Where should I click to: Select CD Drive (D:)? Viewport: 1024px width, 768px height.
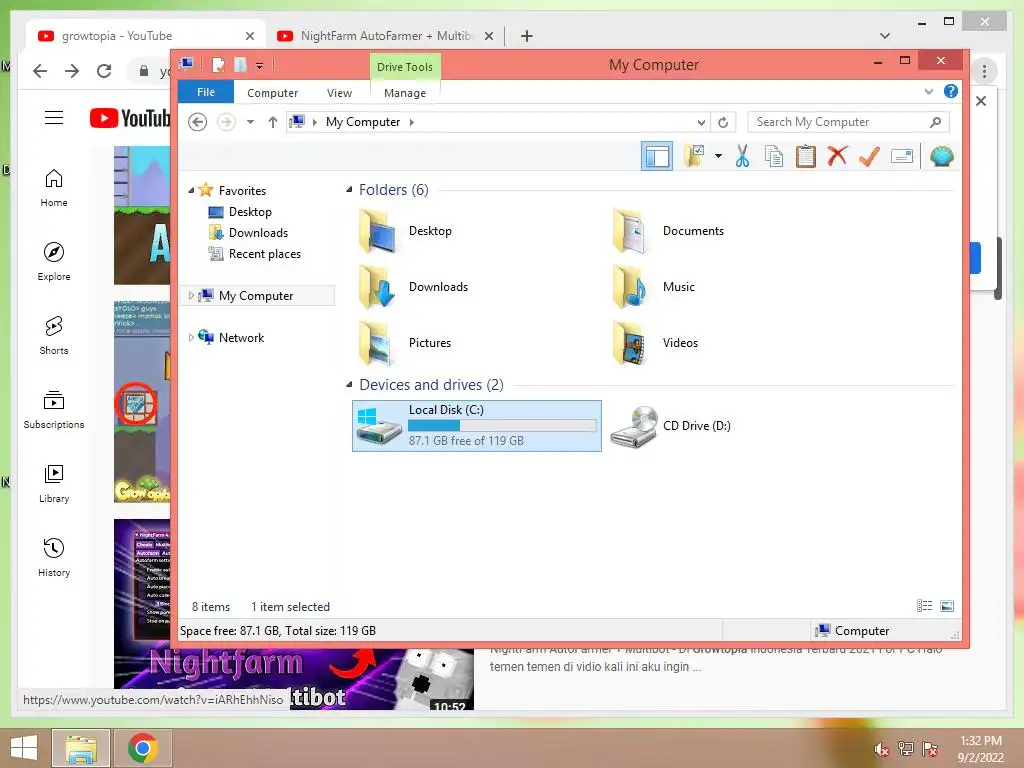[x=671, y=426]
